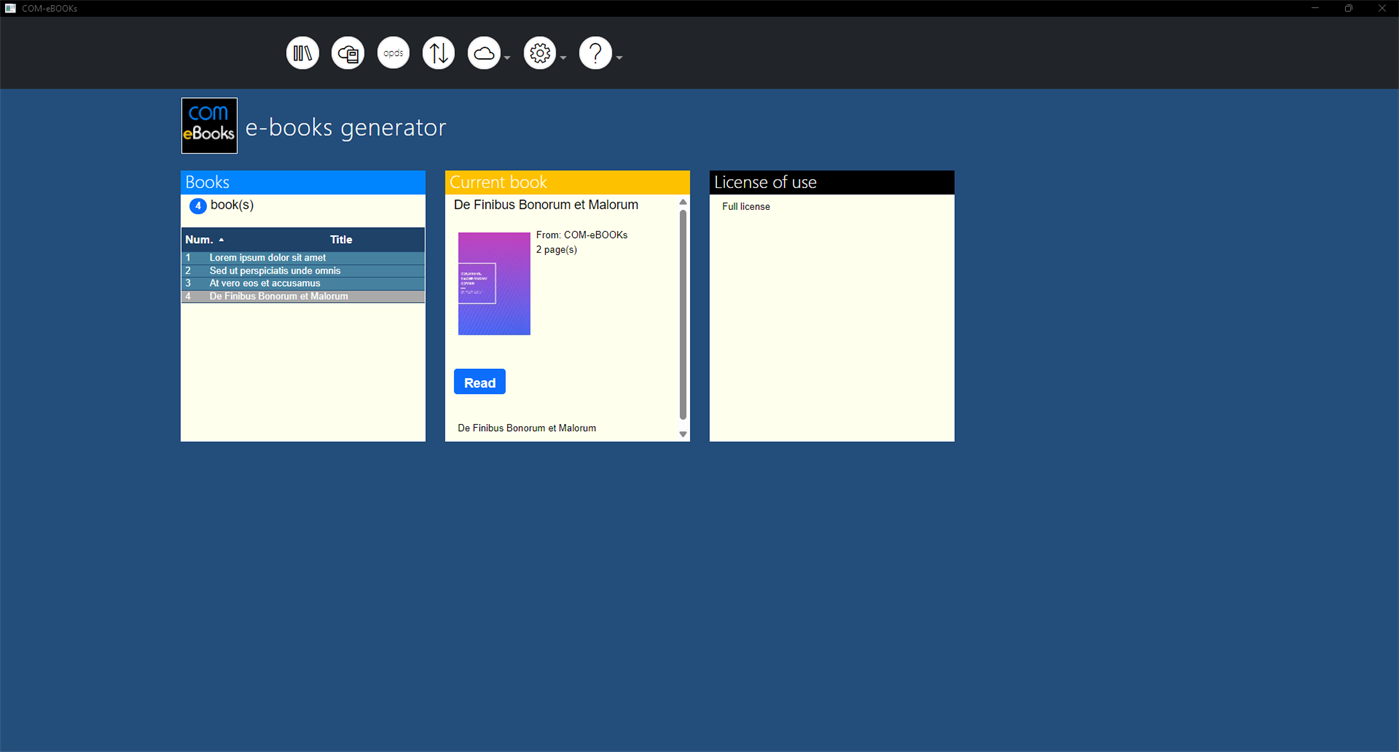Click the e-book cloud generator icon
This screenshot has width=1399, height=752.
(x=347, y=52)
